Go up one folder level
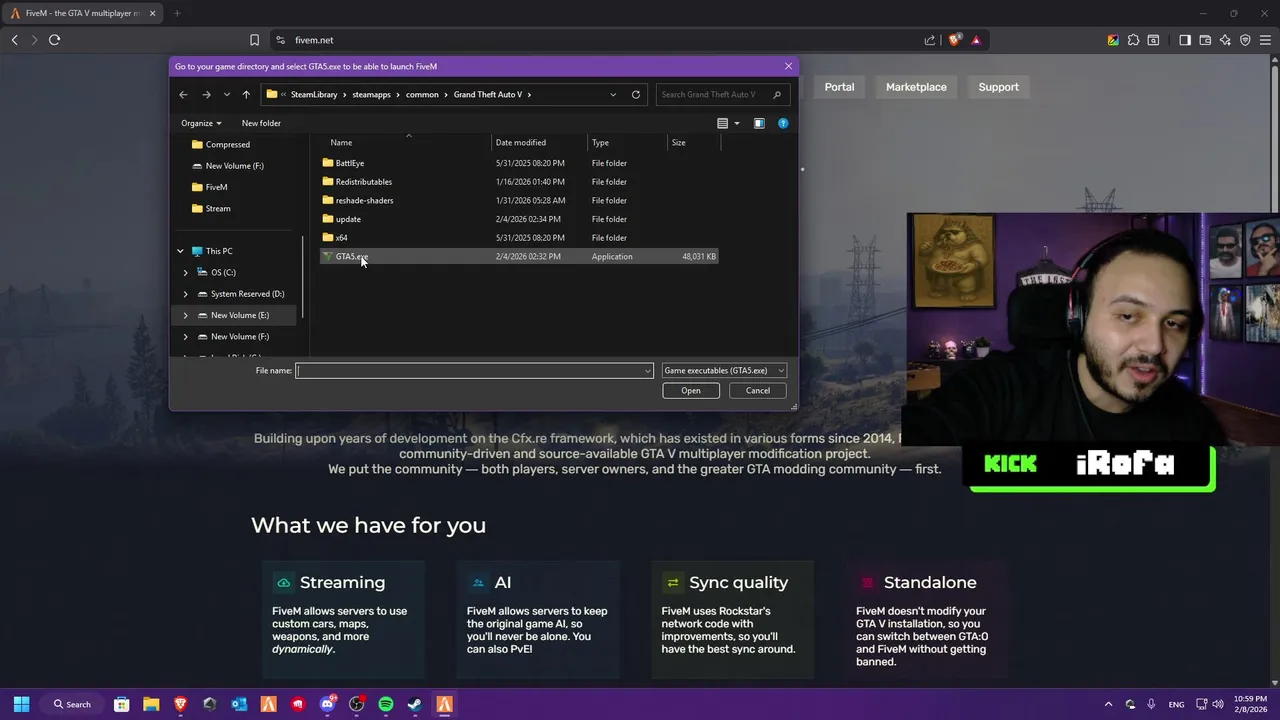Screen dimensions: 1280x720 [246, 94]
